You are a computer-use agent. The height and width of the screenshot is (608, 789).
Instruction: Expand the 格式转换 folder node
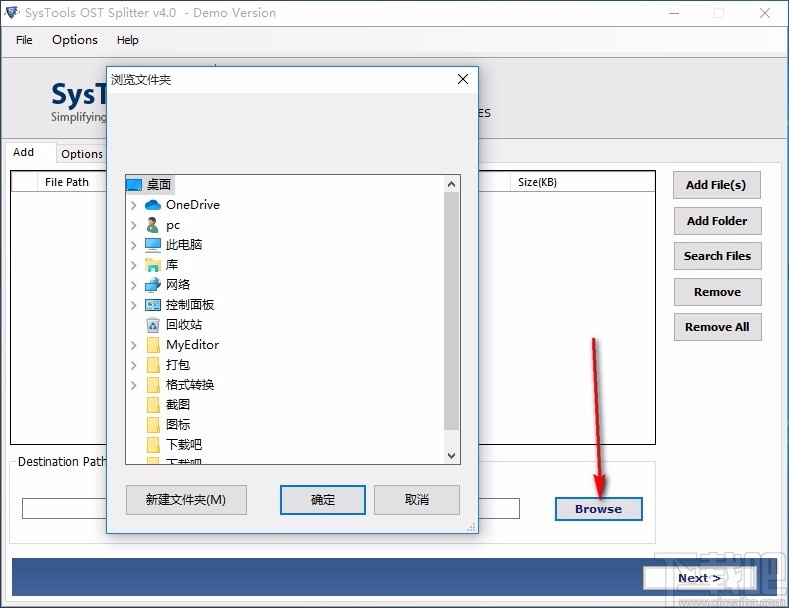(133, 385)
